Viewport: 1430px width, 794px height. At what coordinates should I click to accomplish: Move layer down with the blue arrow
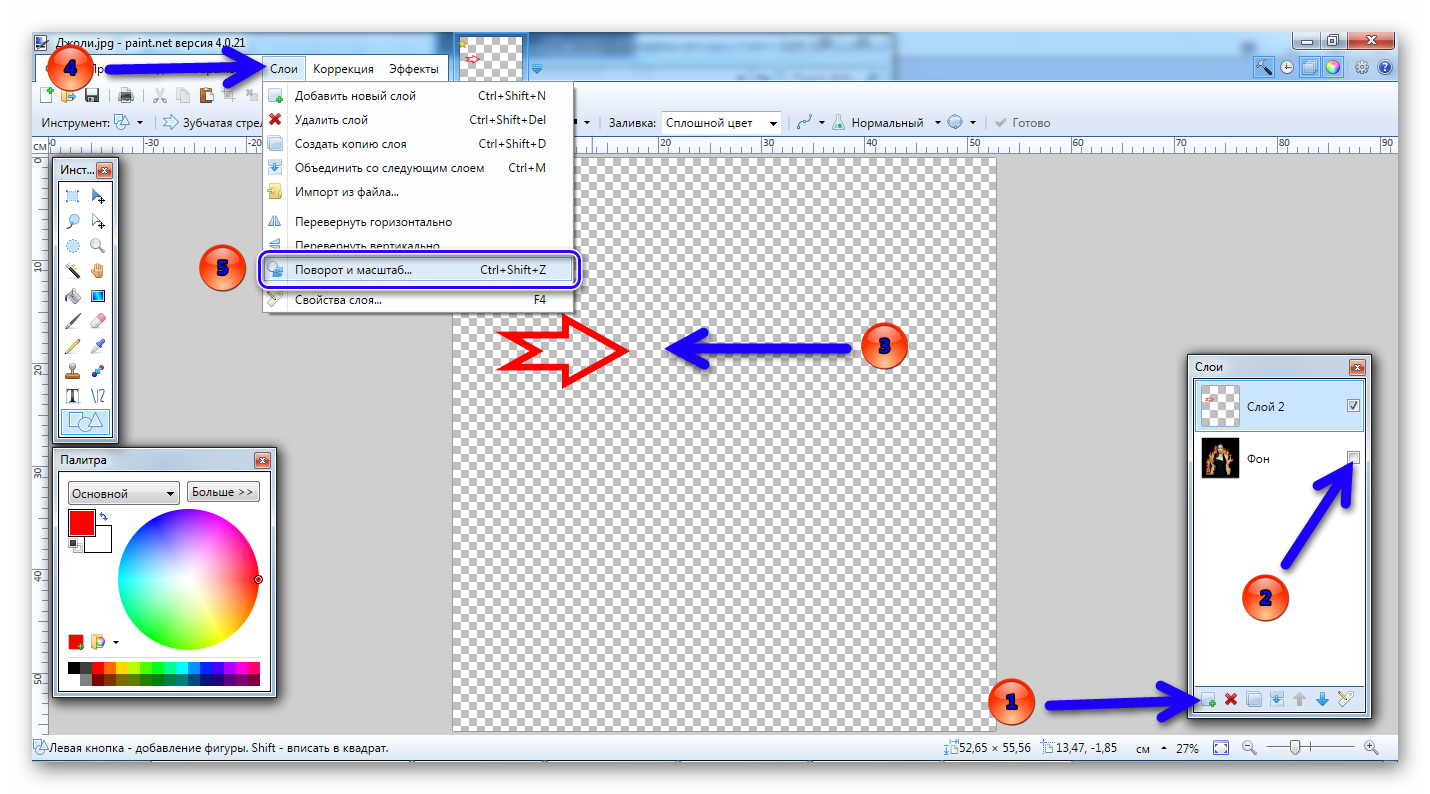(x=1322, y=700)
